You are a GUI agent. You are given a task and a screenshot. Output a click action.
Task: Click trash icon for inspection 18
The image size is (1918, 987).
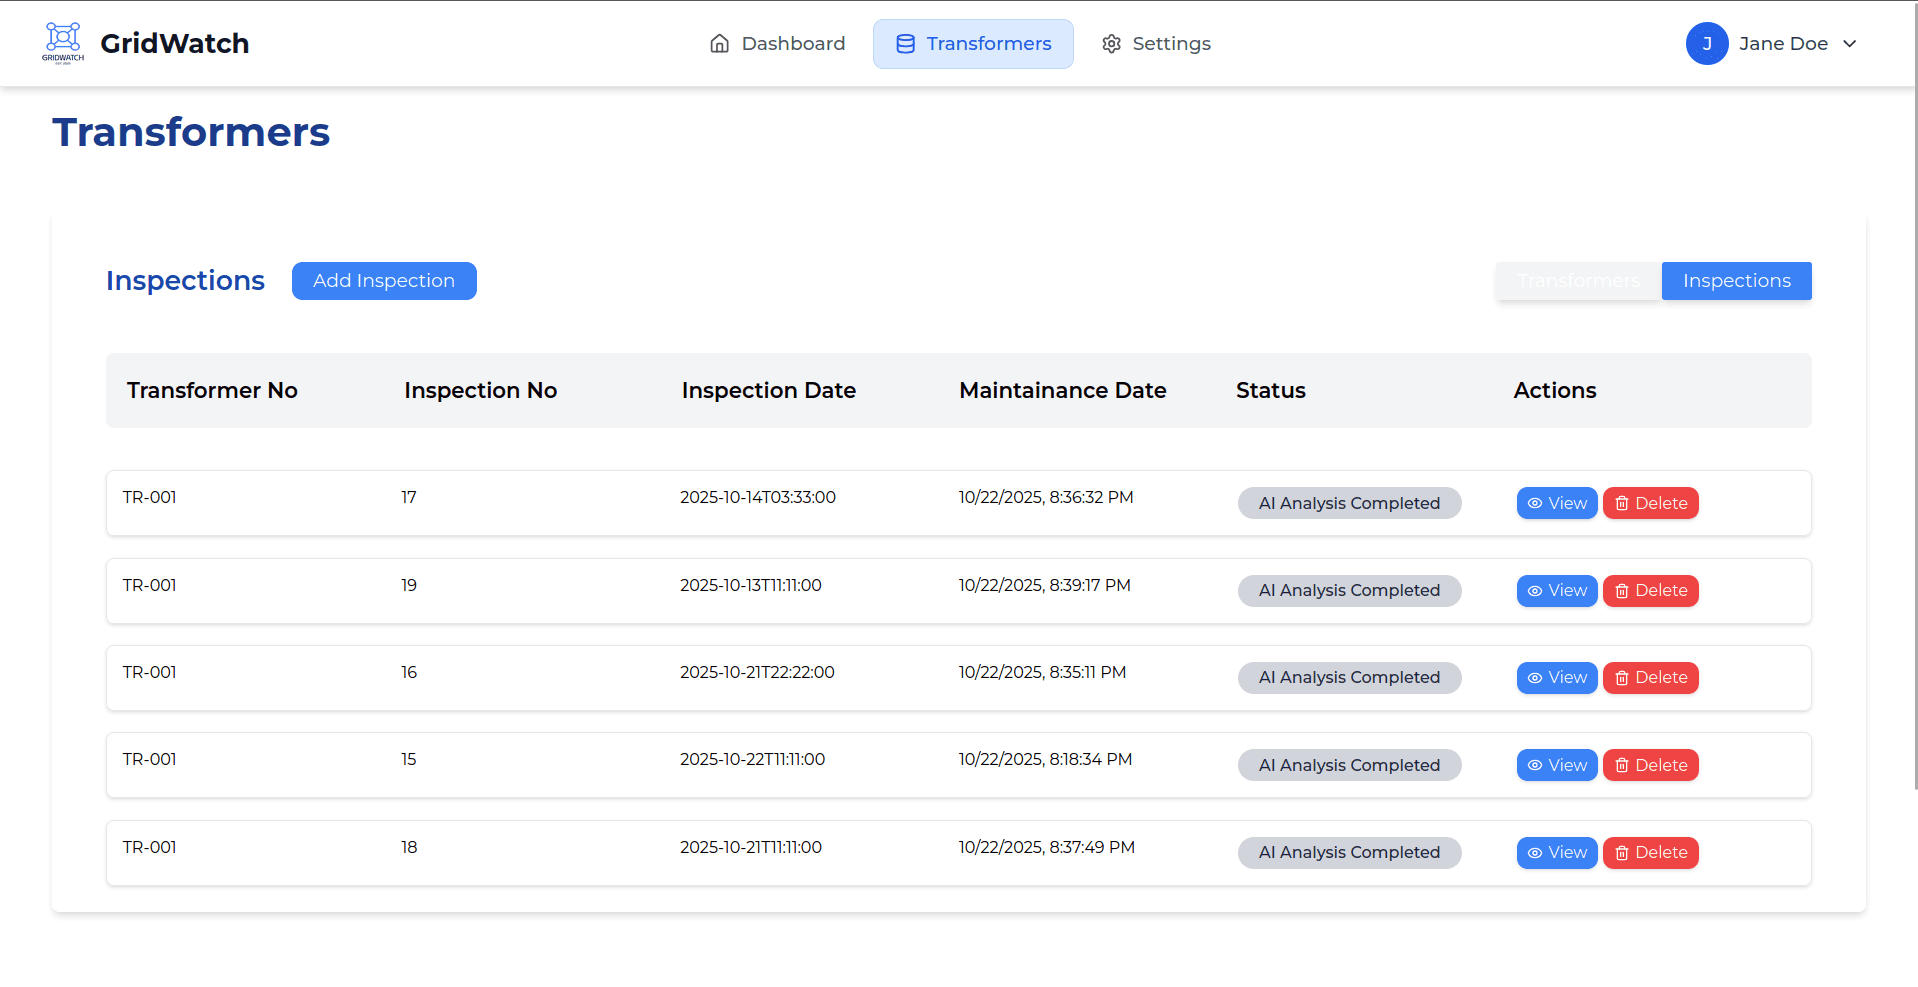coord(1622,853)
